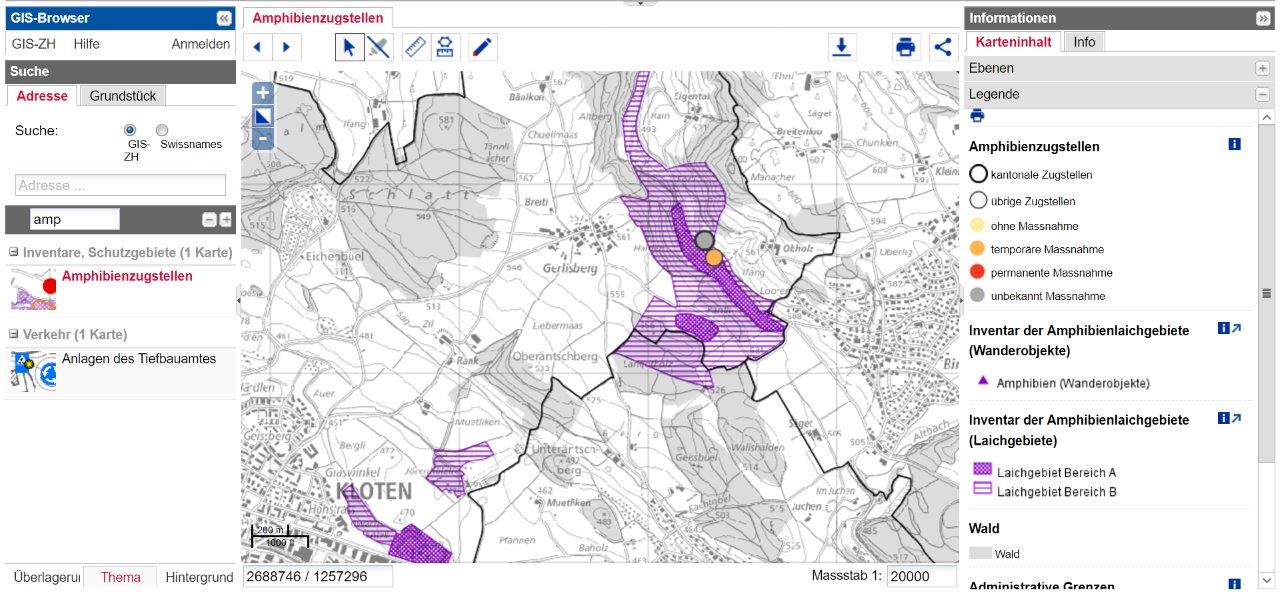Expand the Ebenen section
Image resolution: width=1280 pixels, height=594 pixels.
tap(1262, 68)
